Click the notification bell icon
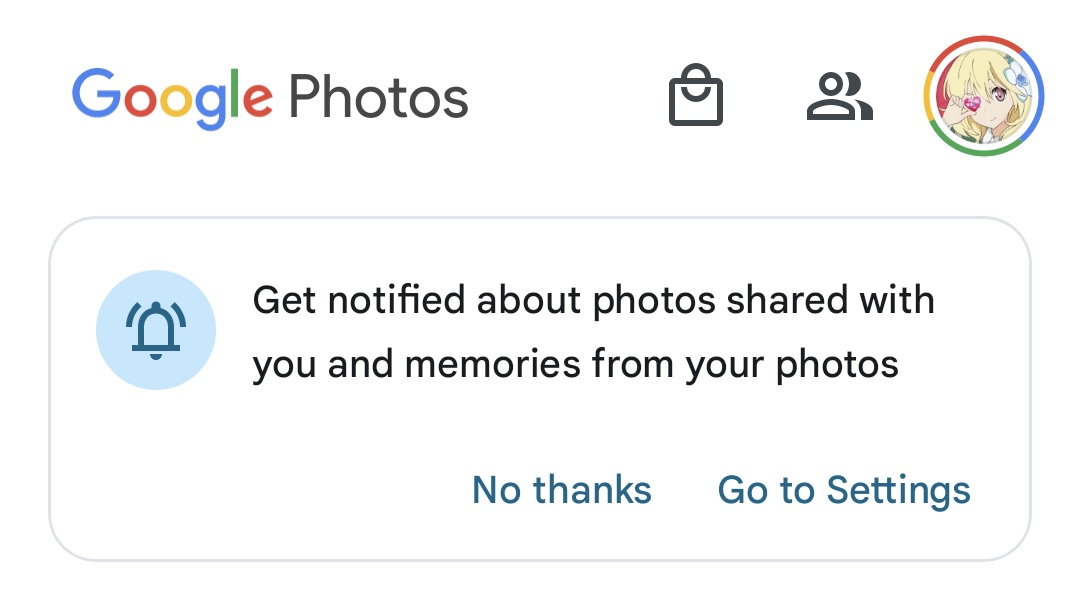The image size is (1080, 608). pos(156,331)
